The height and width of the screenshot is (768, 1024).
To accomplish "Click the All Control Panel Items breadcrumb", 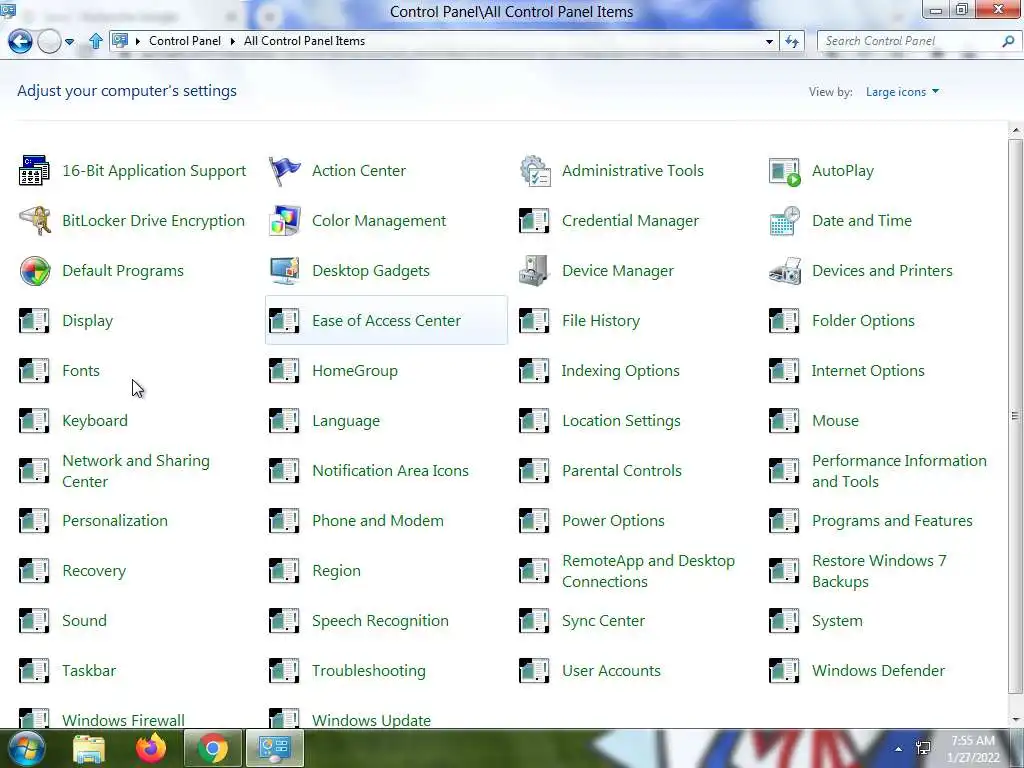I will (304, 40).
